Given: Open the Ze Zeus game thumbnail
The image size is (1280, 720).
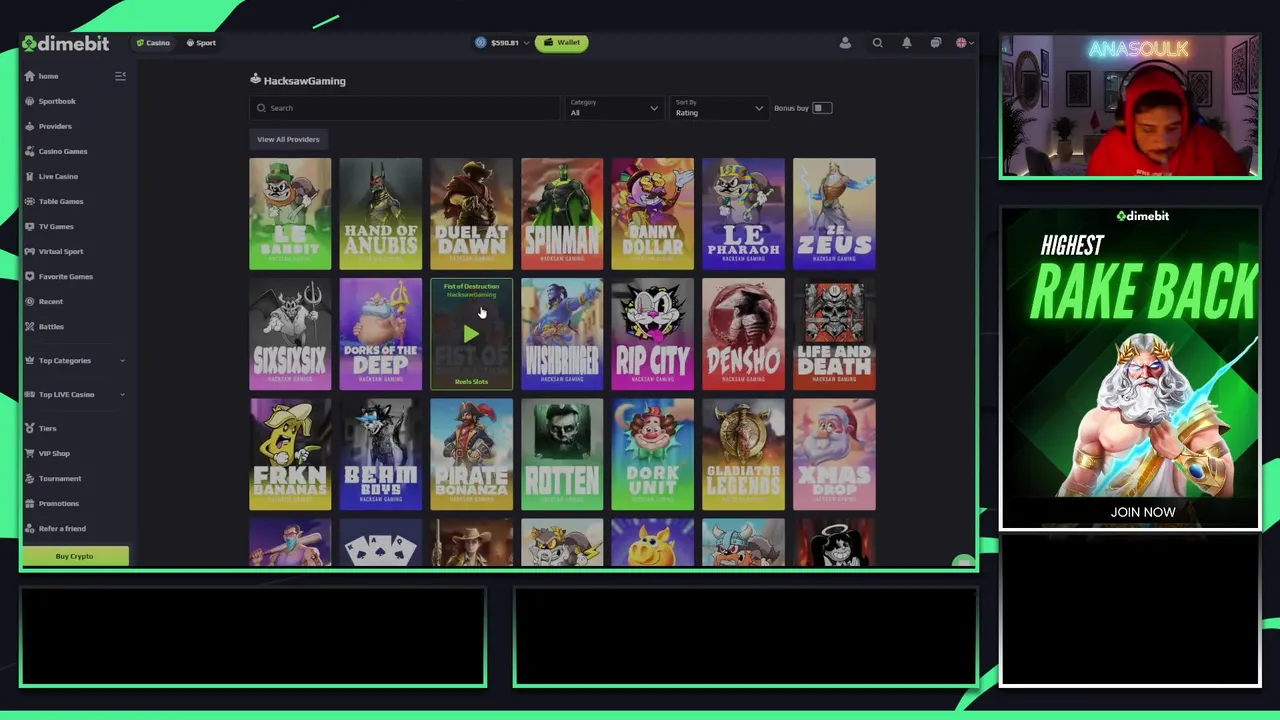Looking at the screenshot, I should 834,214.
